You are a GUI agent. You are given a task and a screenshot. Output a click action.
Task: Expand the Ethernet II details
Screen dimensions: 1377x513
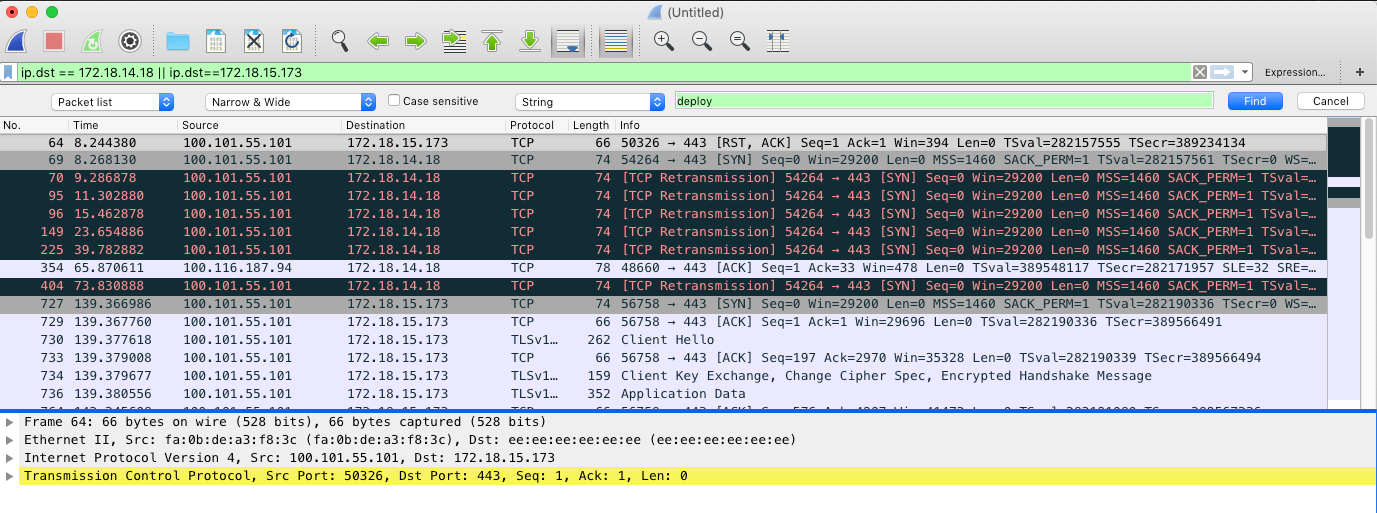10,440
